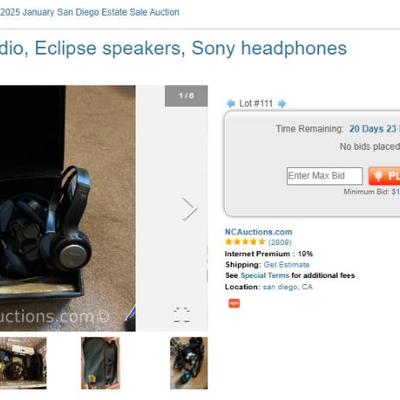This screenshot has height=400, width=400.
Task: Click the main headphones product photo
Action: tap(68, 208)
